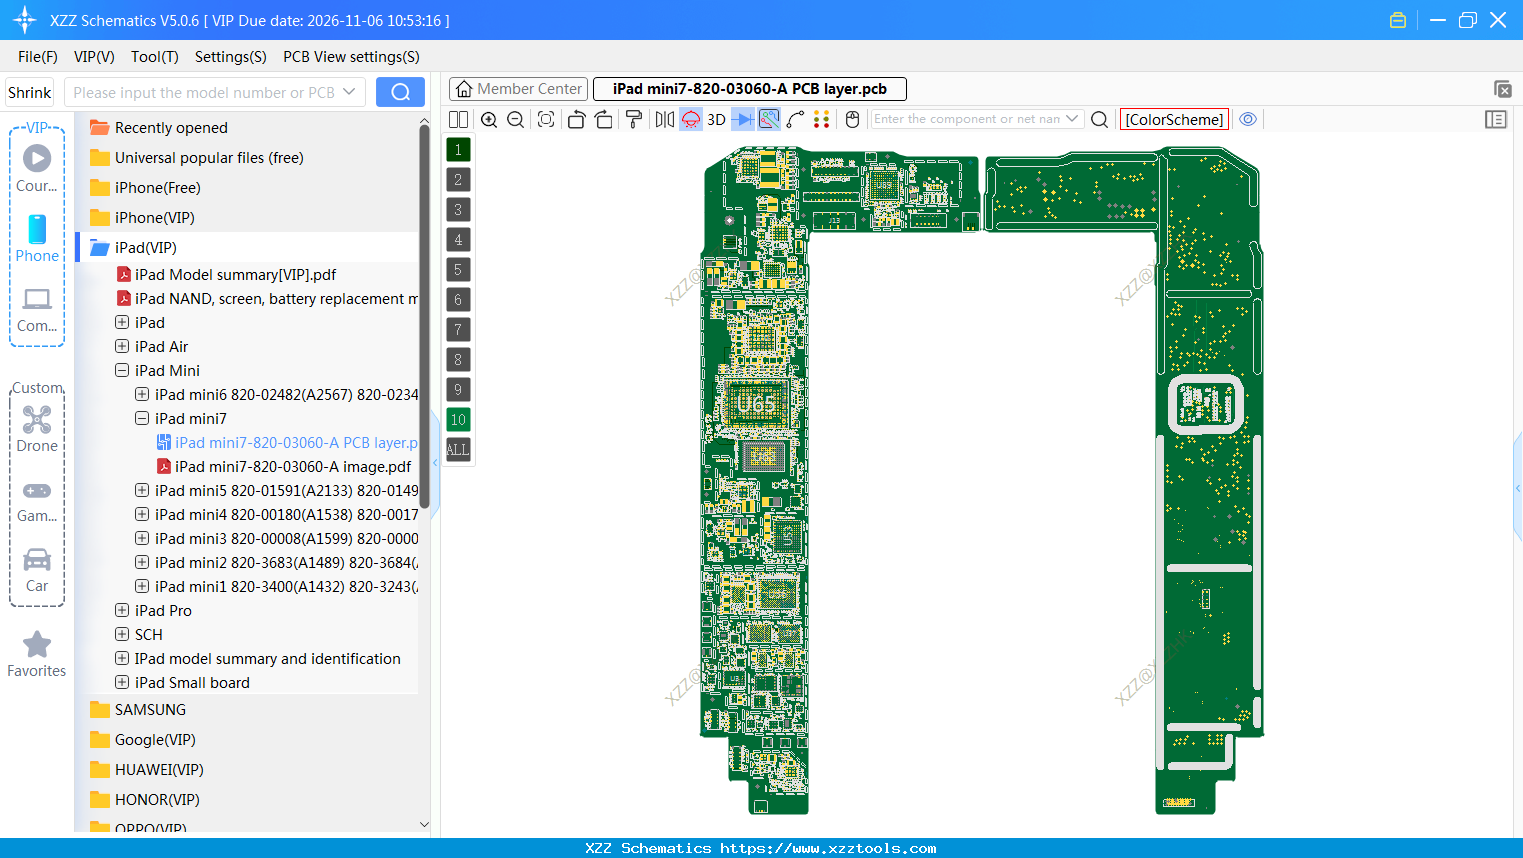Select the Zoom In tool
The image size is (1523, 858).
coord(489,119)
